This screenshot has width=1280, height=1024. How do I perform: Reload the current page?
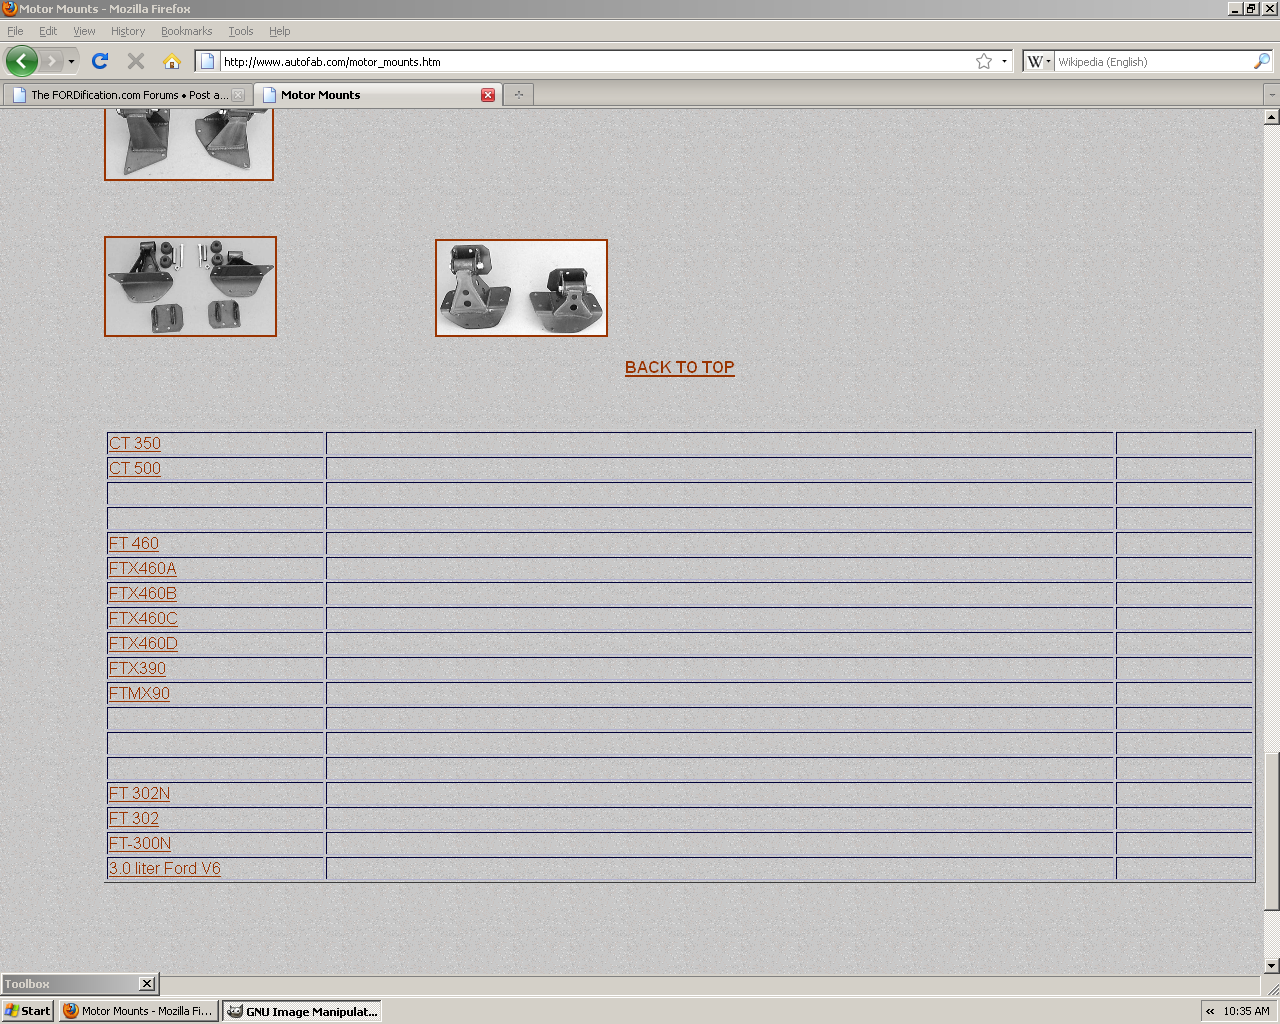[x=100, y=61]
